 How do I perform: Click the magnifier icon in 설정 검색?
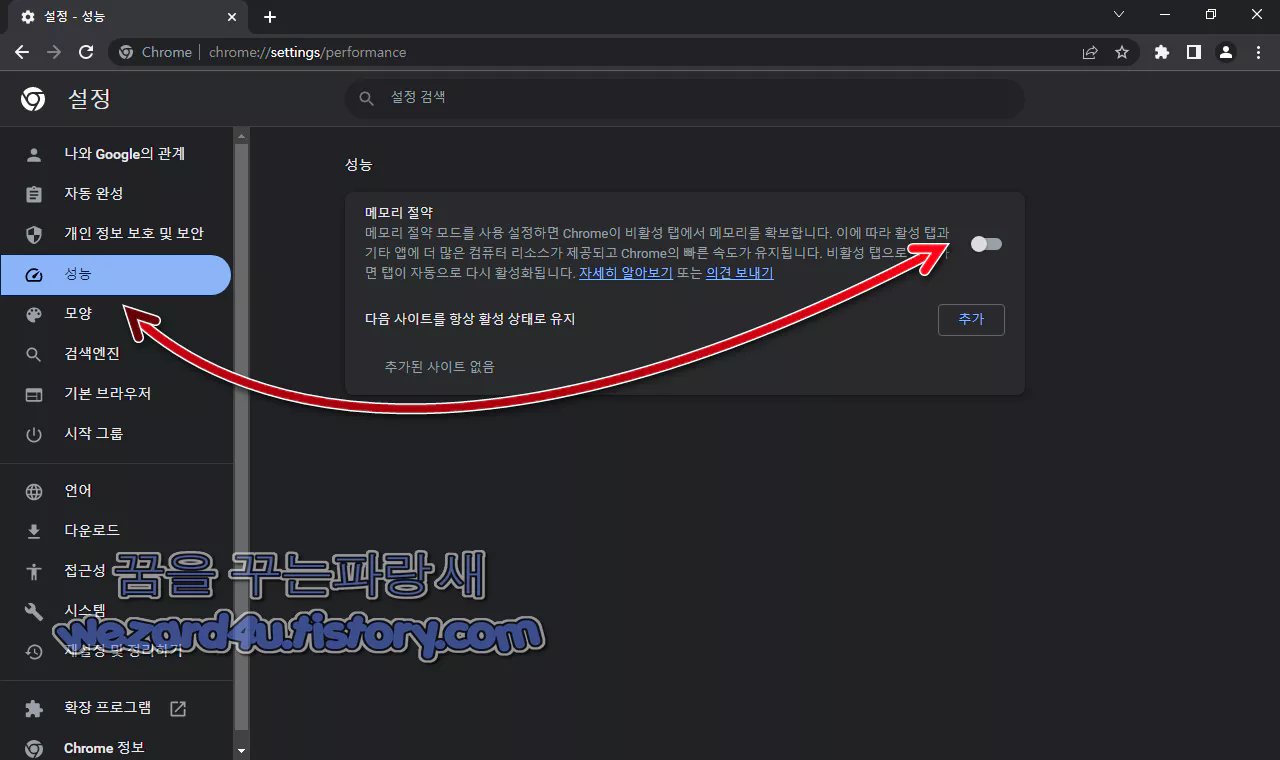tap(367, 98)
